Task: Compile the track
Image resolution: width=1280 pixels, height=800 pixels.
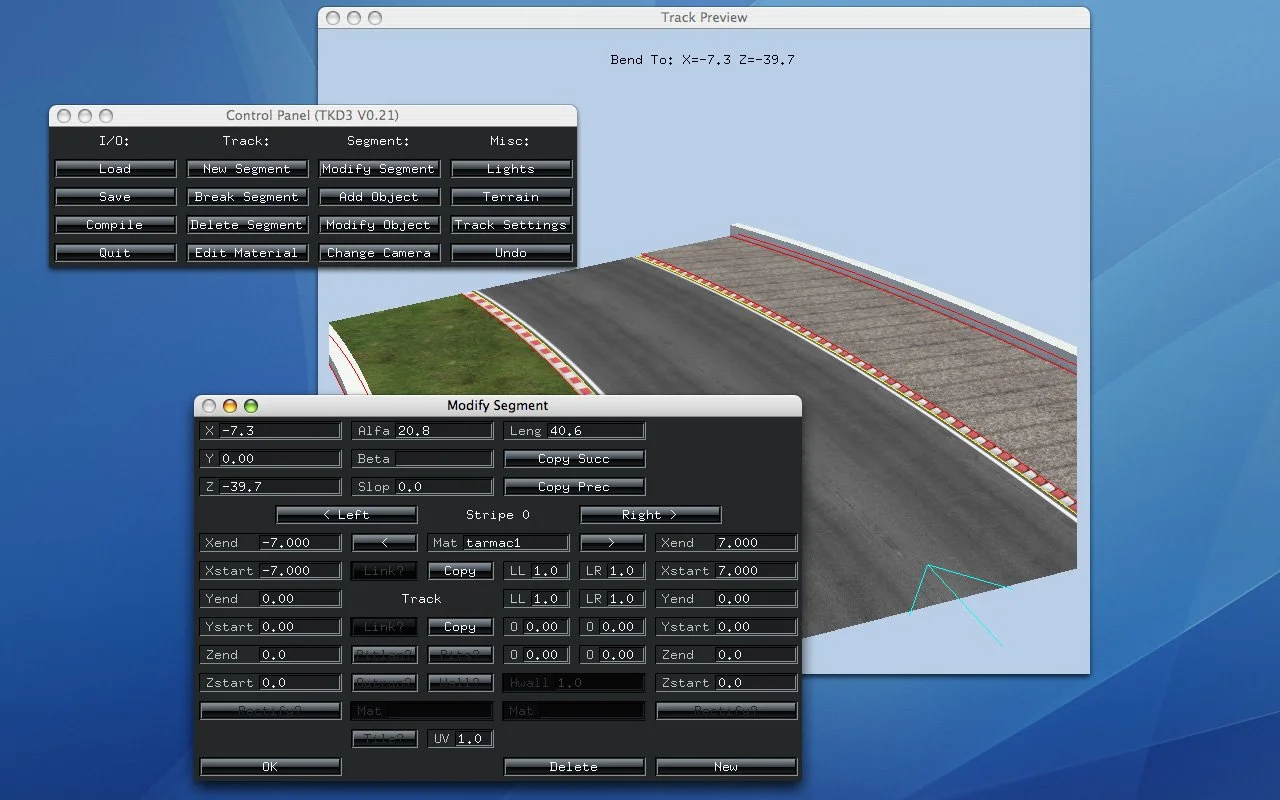Action: click(x=115, y=224)
